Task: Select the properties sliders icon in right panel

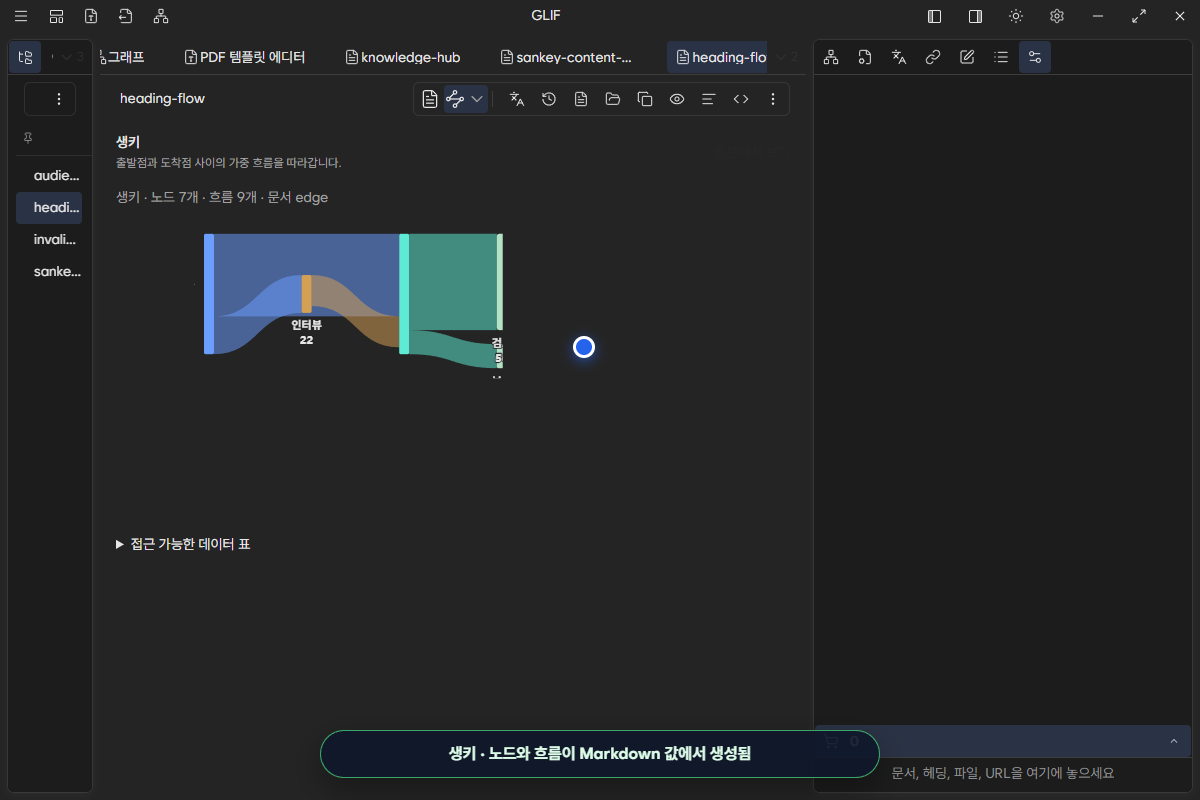Action: [x=1035, y=57]
